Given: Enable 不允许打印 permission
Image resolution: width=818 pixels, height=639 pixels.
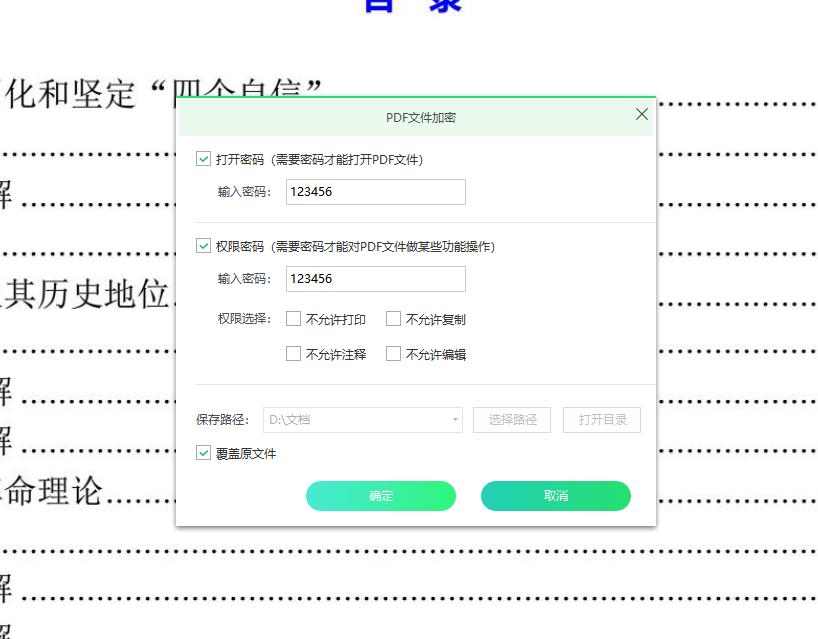Looking at the screenshot, I should pos(293,319).
